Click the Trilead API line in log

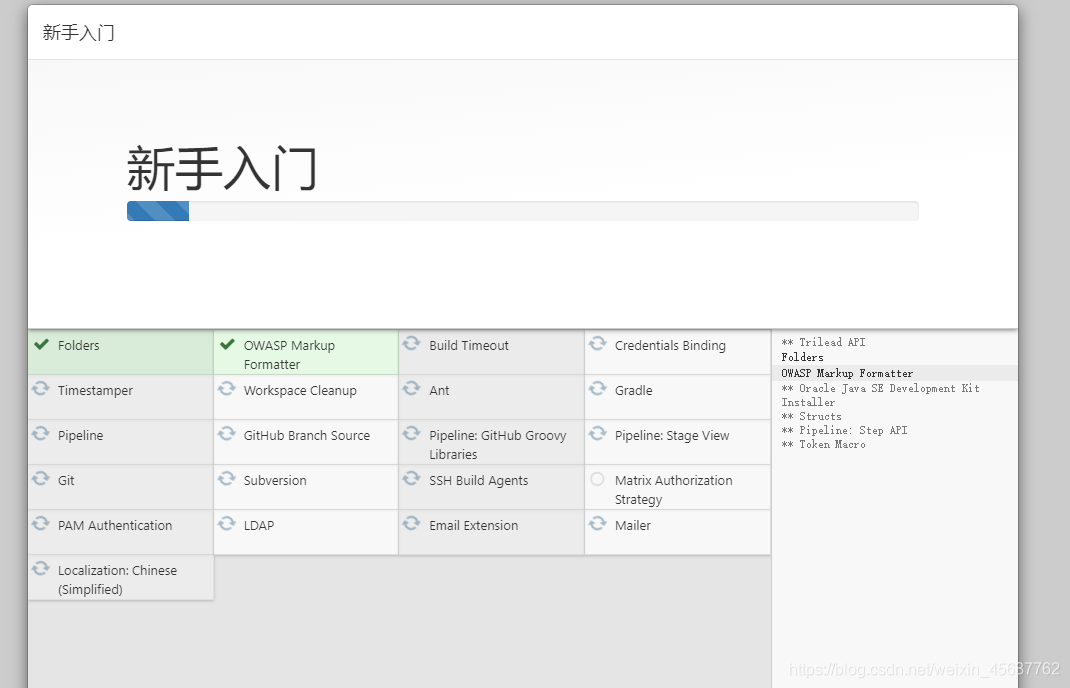824,342
